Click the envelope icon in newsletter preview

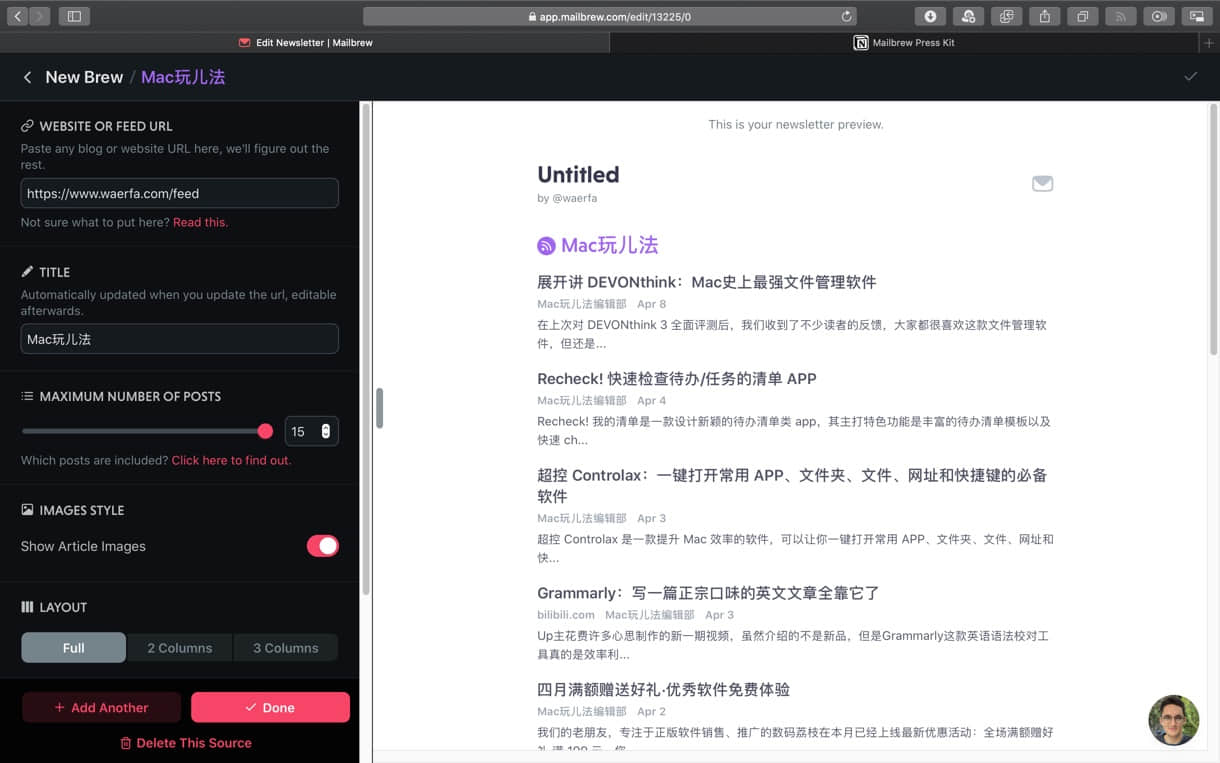coord(1042,183)
